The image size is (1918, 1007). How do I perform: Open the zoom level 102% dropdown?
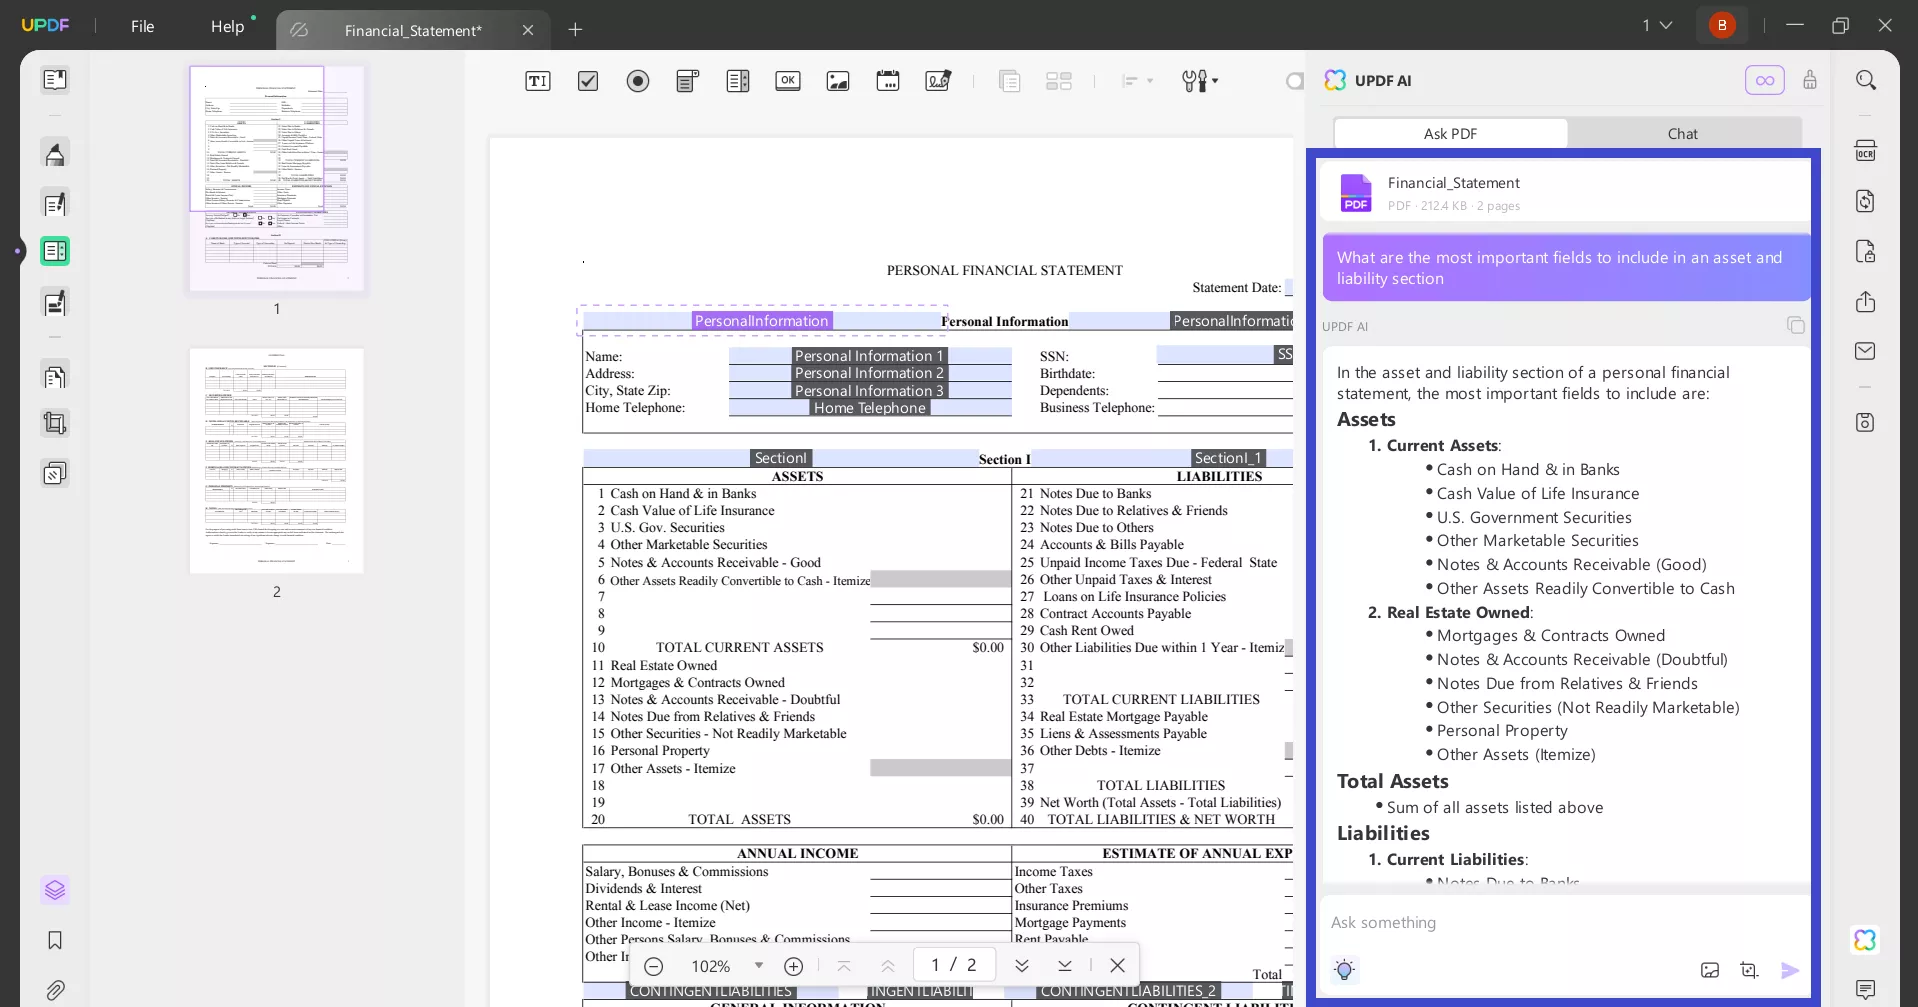pos(758,966)
